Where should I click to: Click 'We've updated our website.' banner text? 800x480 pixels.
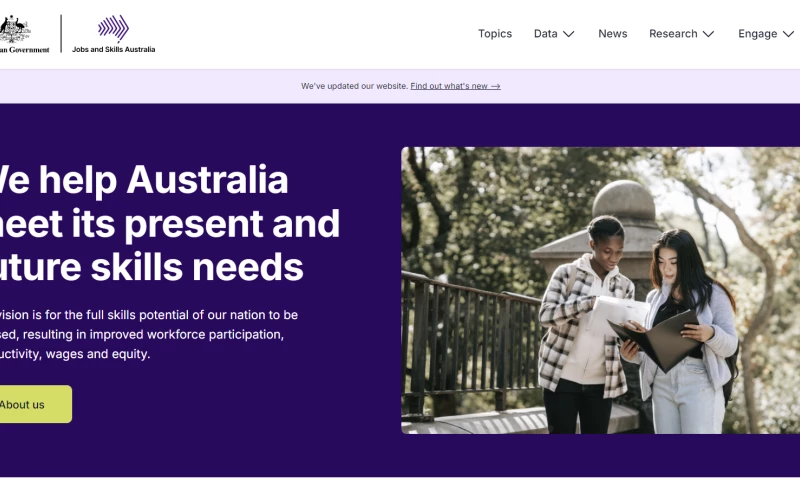355,86
